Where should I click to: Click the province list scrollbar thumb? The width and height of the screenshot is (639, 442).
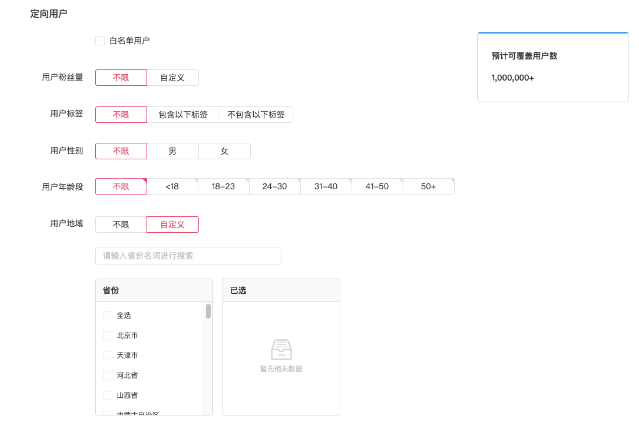[209, 311]
